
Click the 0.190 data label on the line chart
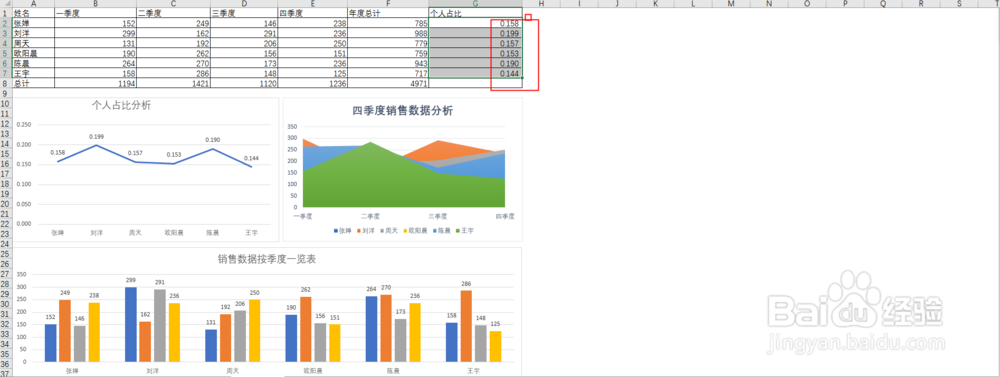tap(212, 140)
